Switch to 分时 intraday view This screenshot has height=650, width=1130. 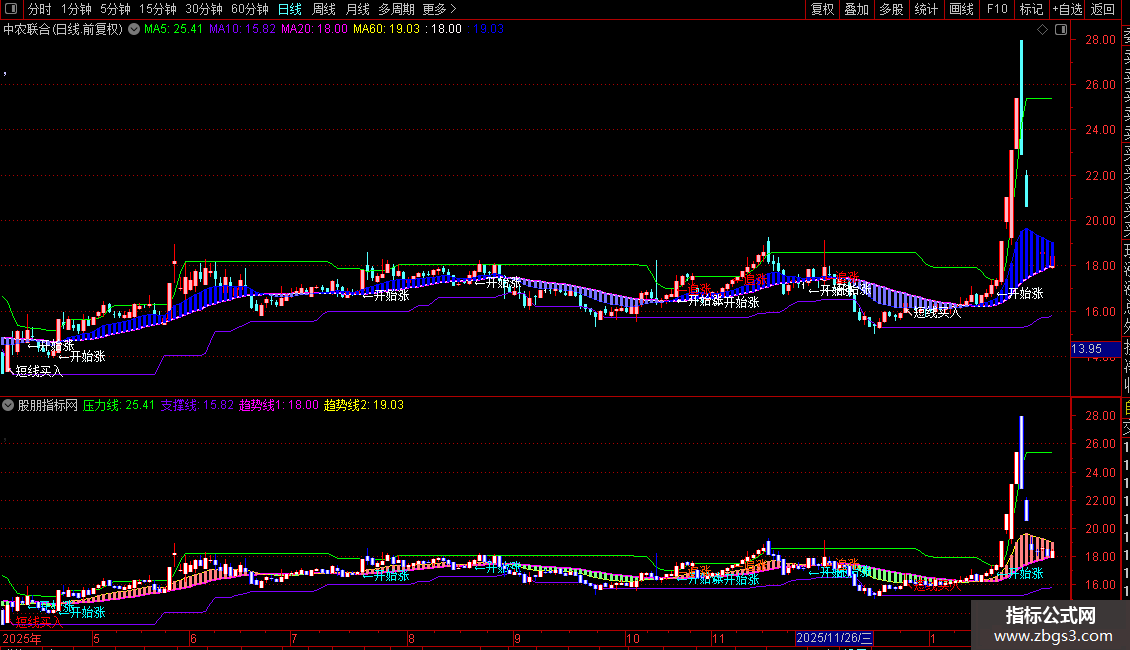39,9
